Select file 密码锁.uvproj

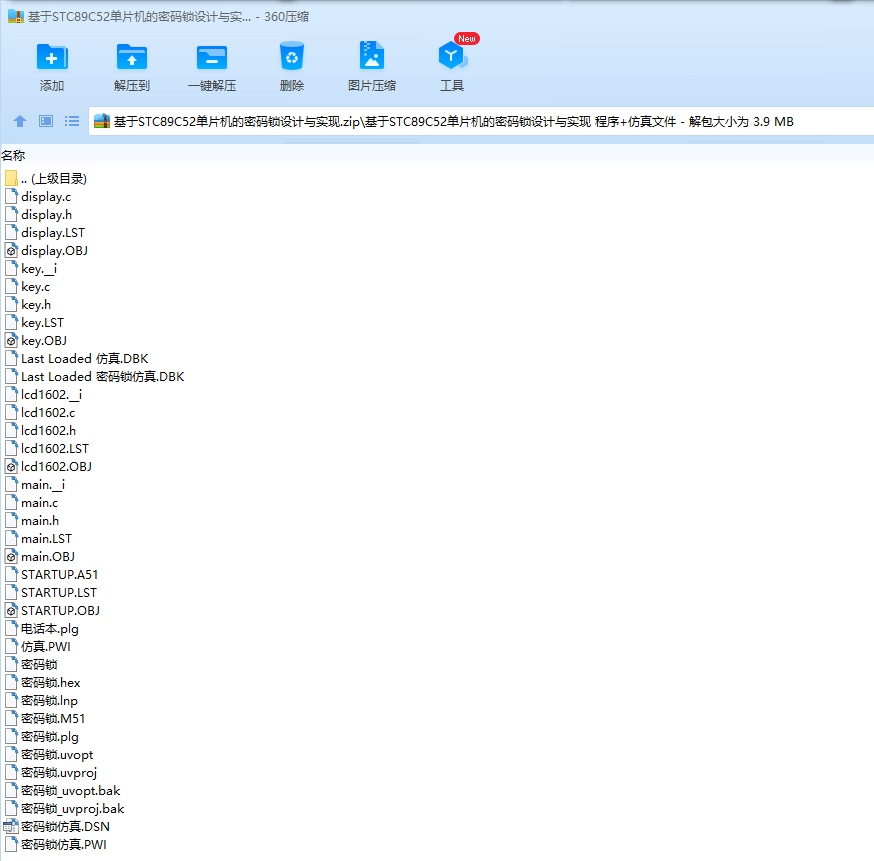(x=59, y=772)
